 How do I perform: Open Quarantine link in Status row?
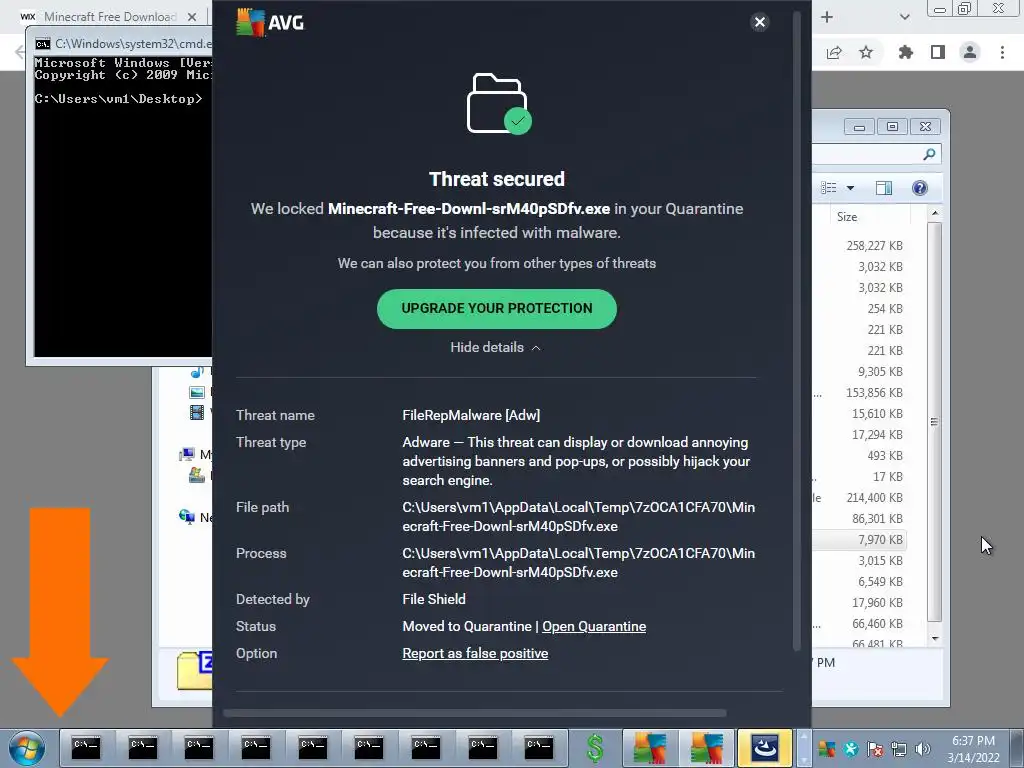[x=594, y=626]
